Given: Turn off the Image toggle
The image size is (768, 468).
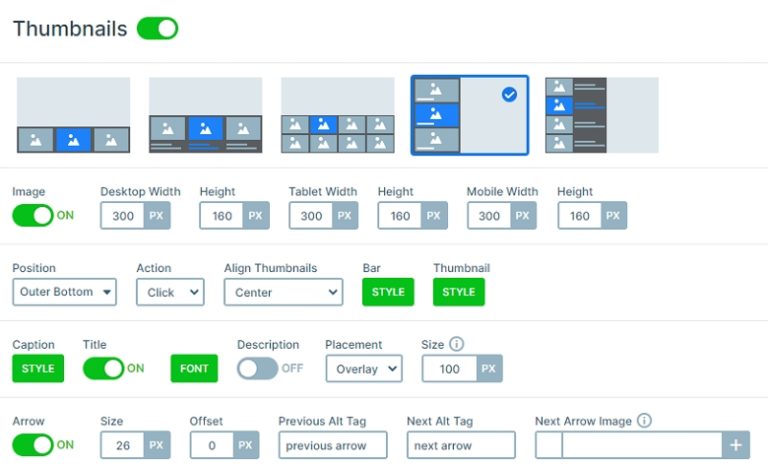Looking at the screenshot, I should [x=33, y=215].
